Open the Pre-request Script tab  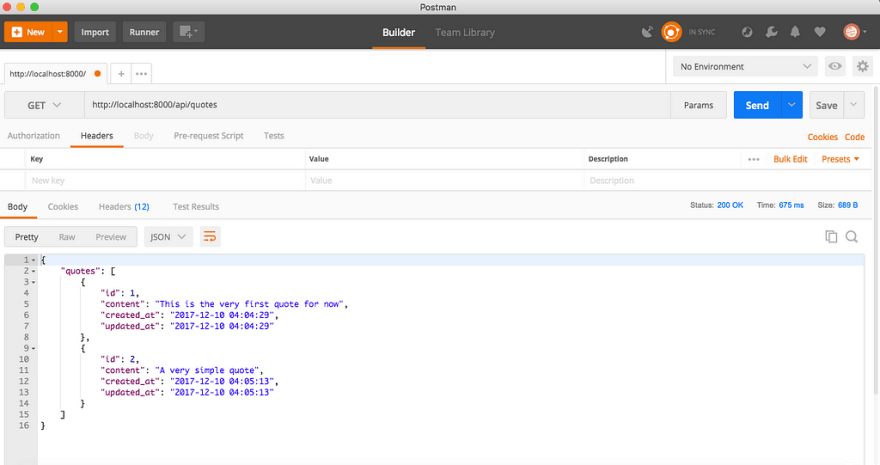(208, 136)
